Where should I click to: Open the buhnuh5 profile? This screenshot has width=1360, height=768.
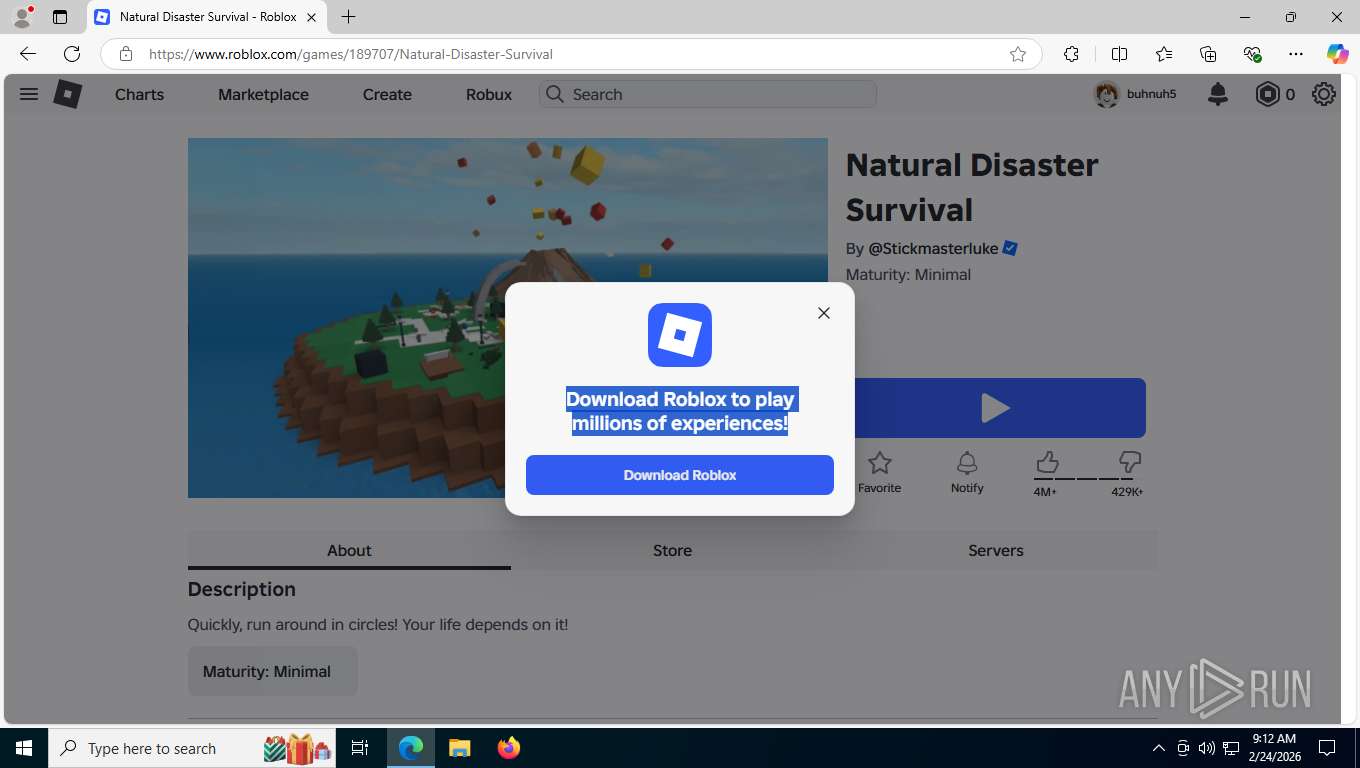tap(1135, 94)
